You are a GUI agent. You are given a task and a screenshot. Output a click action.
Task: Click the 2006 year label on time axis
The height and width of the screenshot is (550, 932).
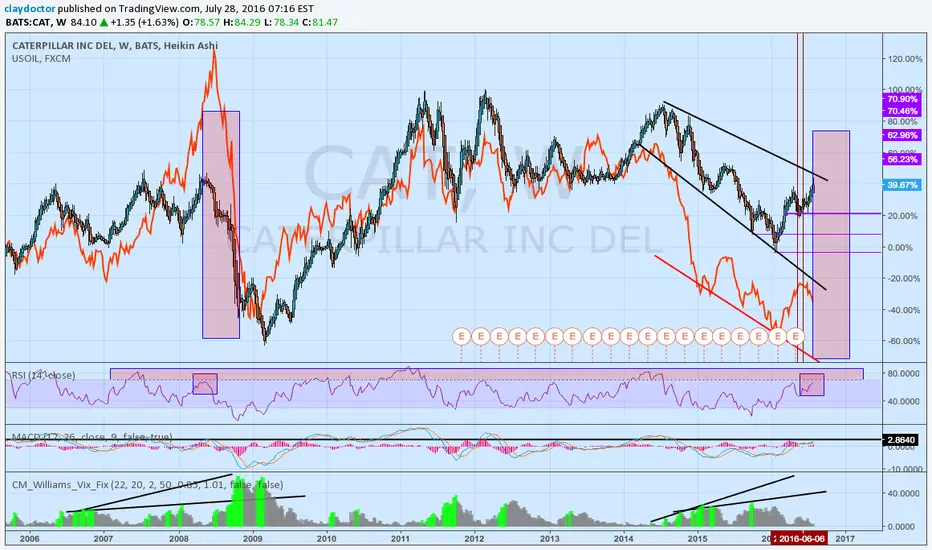(x=29, y=539)
